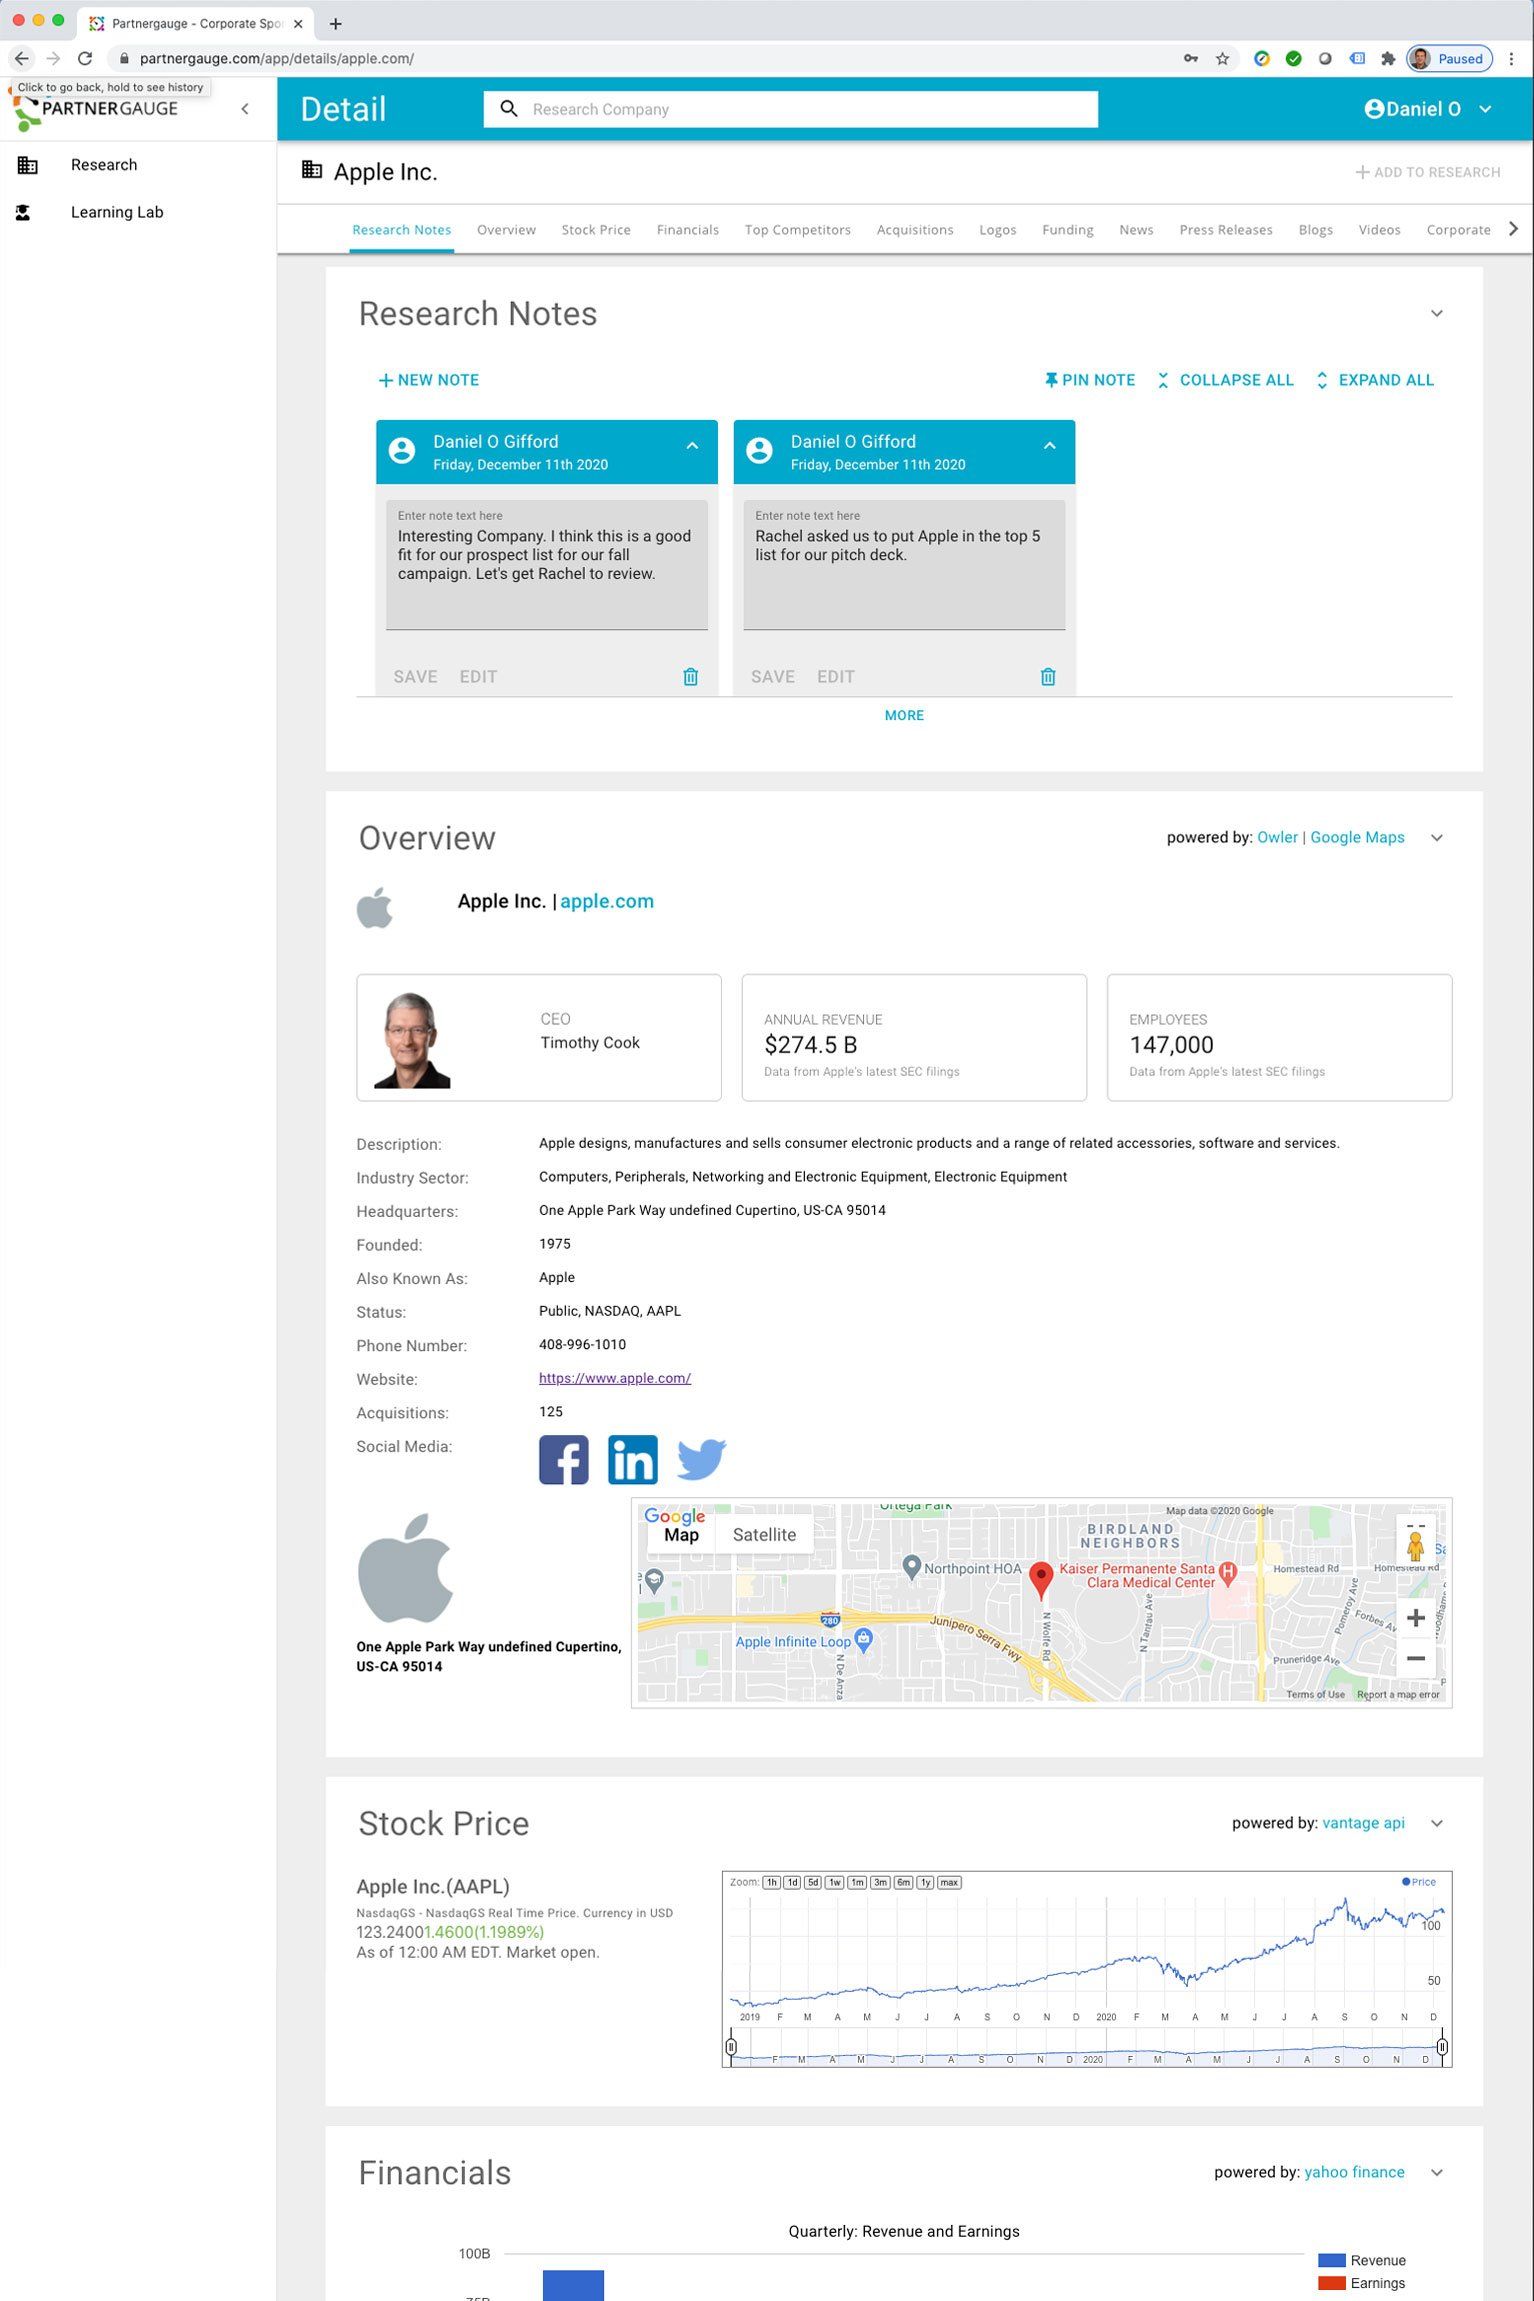This screenshot has width=1534, height=2301.
Task: Set stock chart zoom to 1m
Action: [x=857, y=1882]
